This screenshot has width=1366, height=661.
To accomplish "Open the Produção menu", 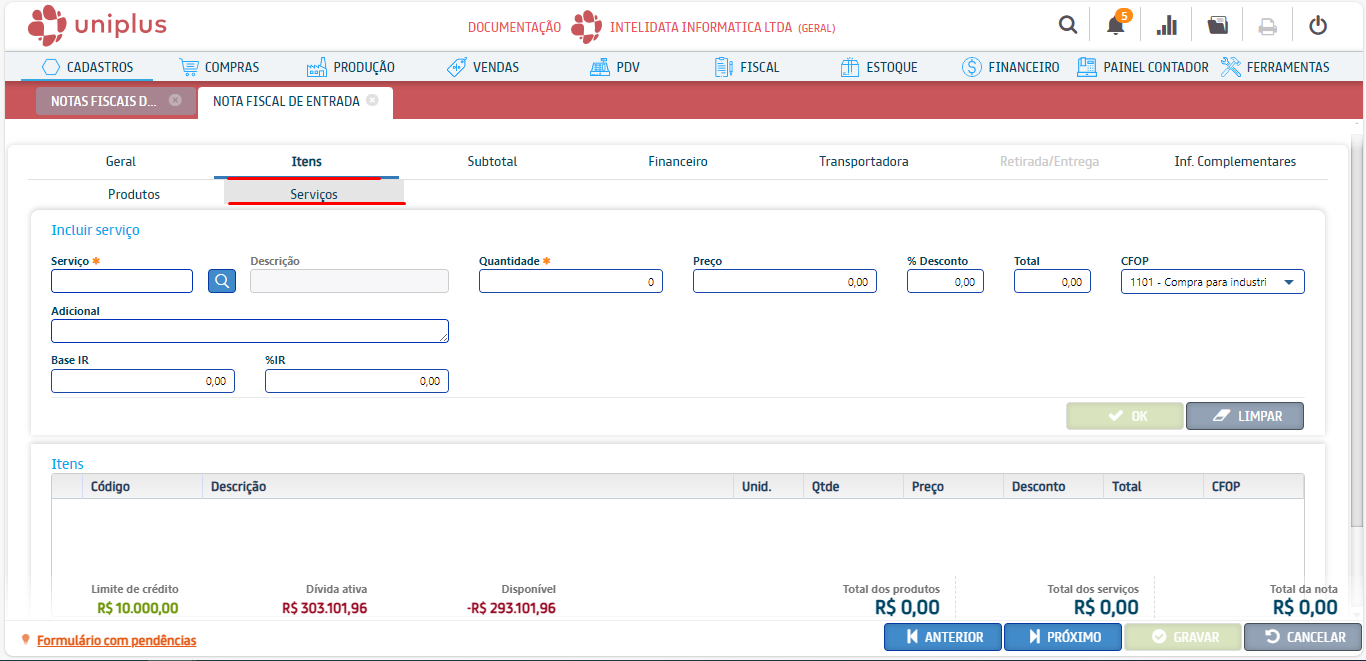I will click(x=350, y=67).
